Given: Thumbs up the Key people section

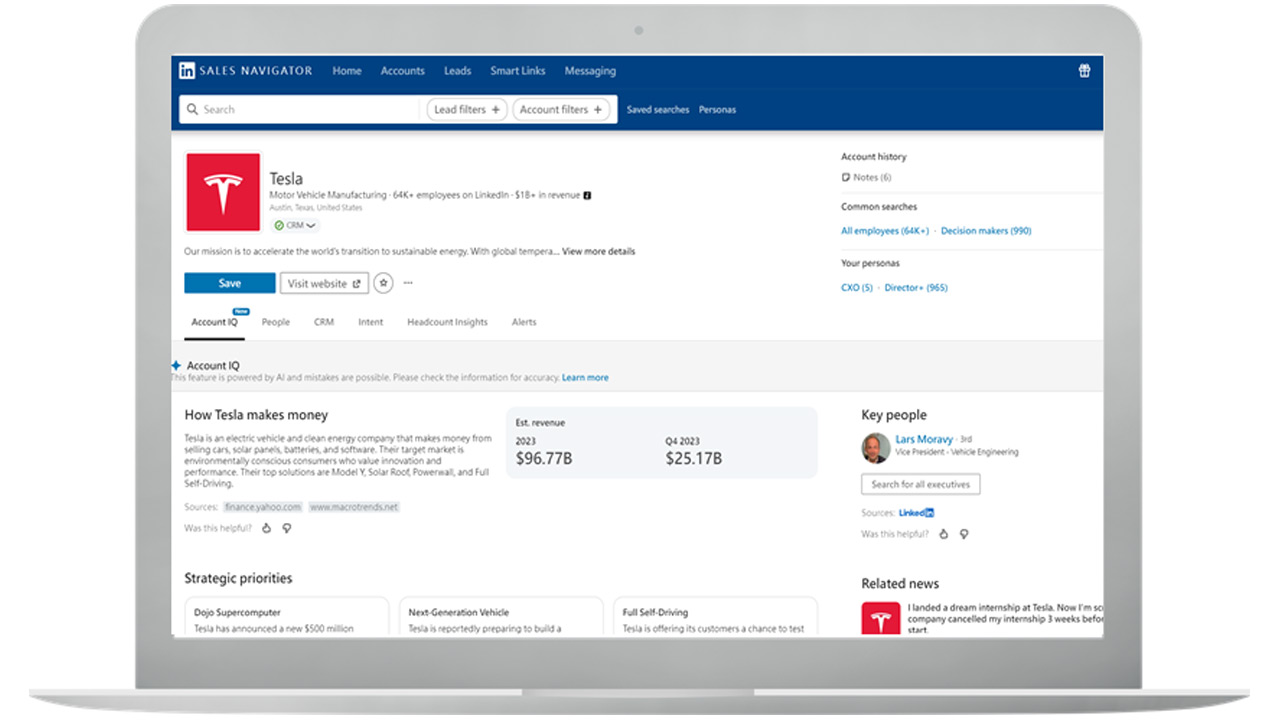Looking at the screenshot, I should click(943, 534).
